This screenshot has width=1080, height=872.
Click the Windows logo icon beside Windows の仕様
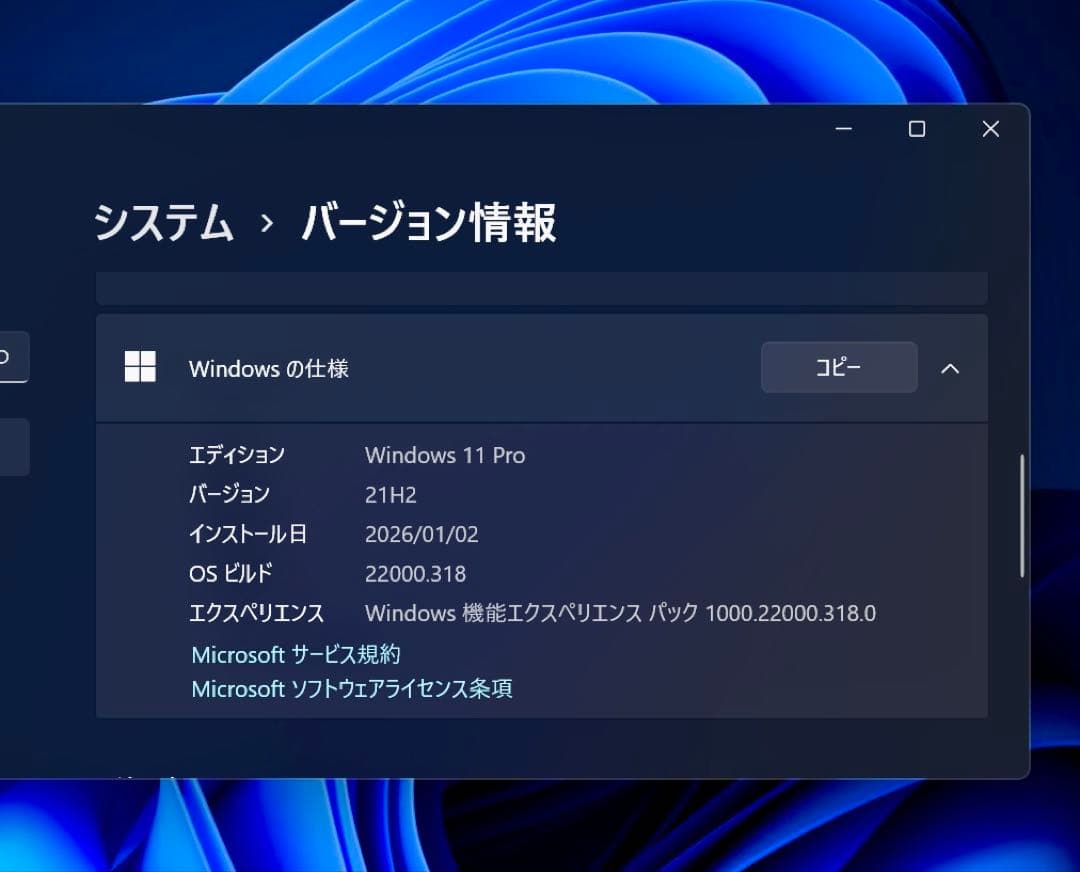point(140,367)
